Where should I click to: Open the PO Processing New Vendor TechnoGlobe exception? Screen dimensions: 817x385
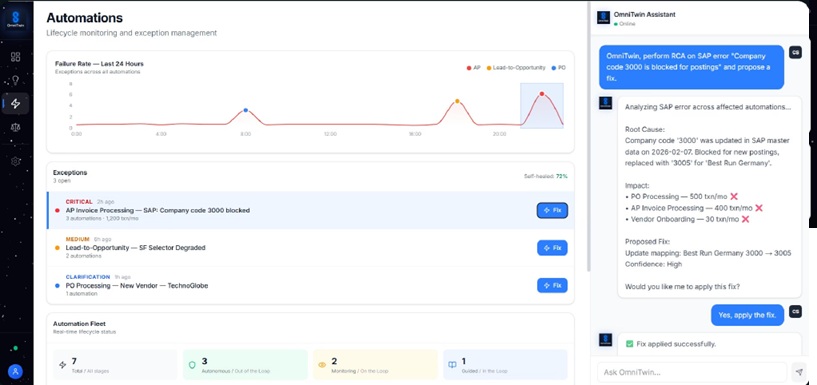coord(311,285)
